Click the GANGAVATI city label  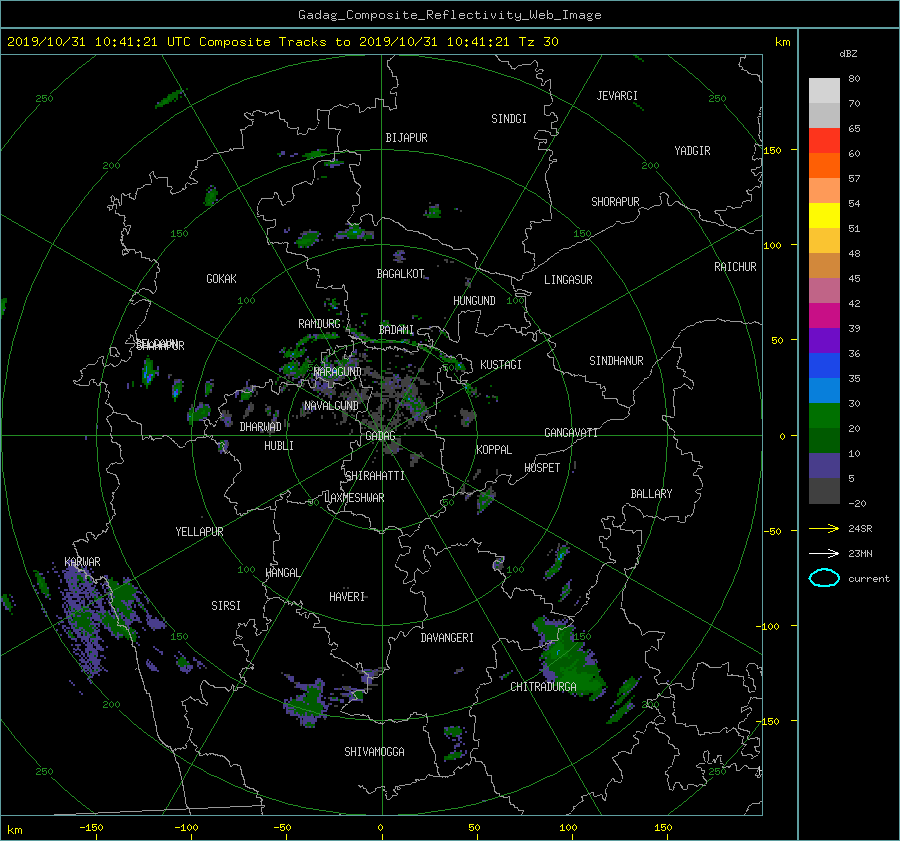571,432
